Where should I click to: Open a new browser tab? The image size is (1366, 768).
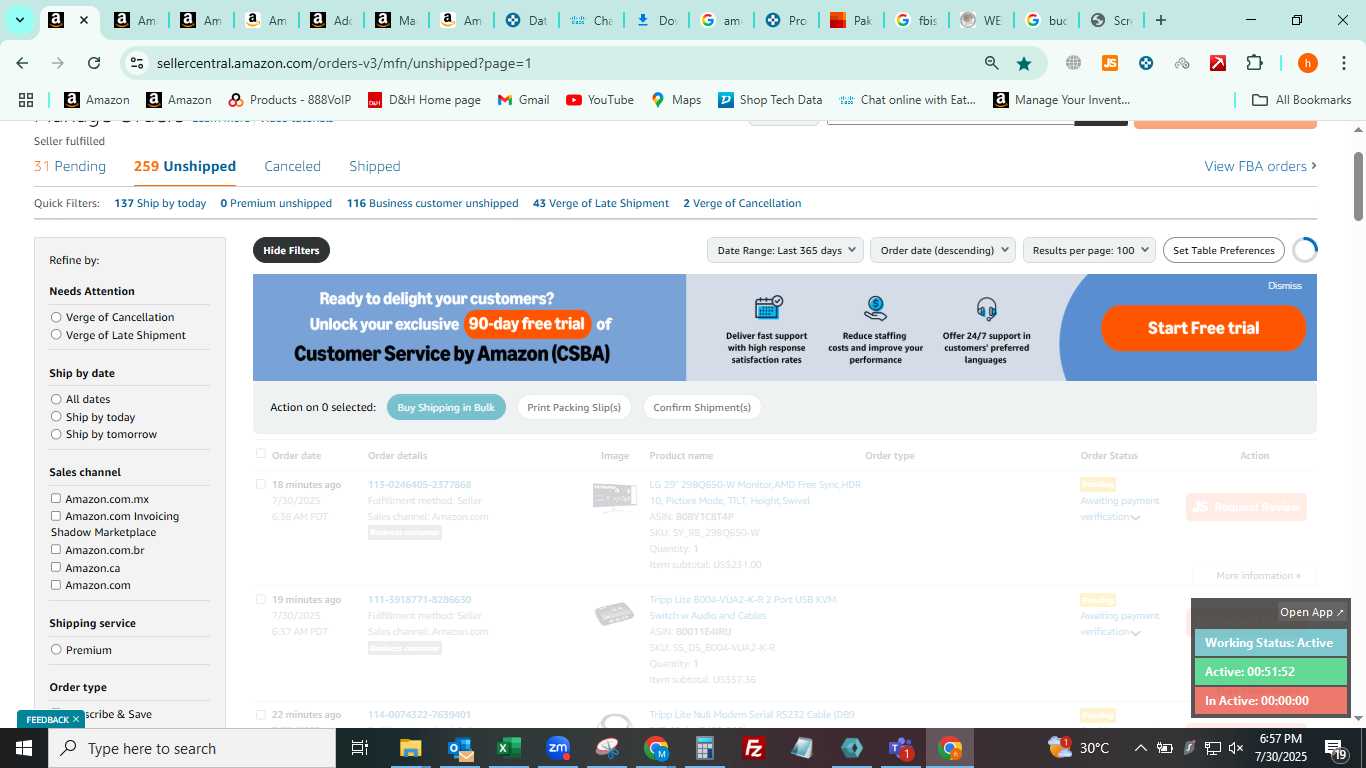pyautogui.click(x=1160, y=20)
